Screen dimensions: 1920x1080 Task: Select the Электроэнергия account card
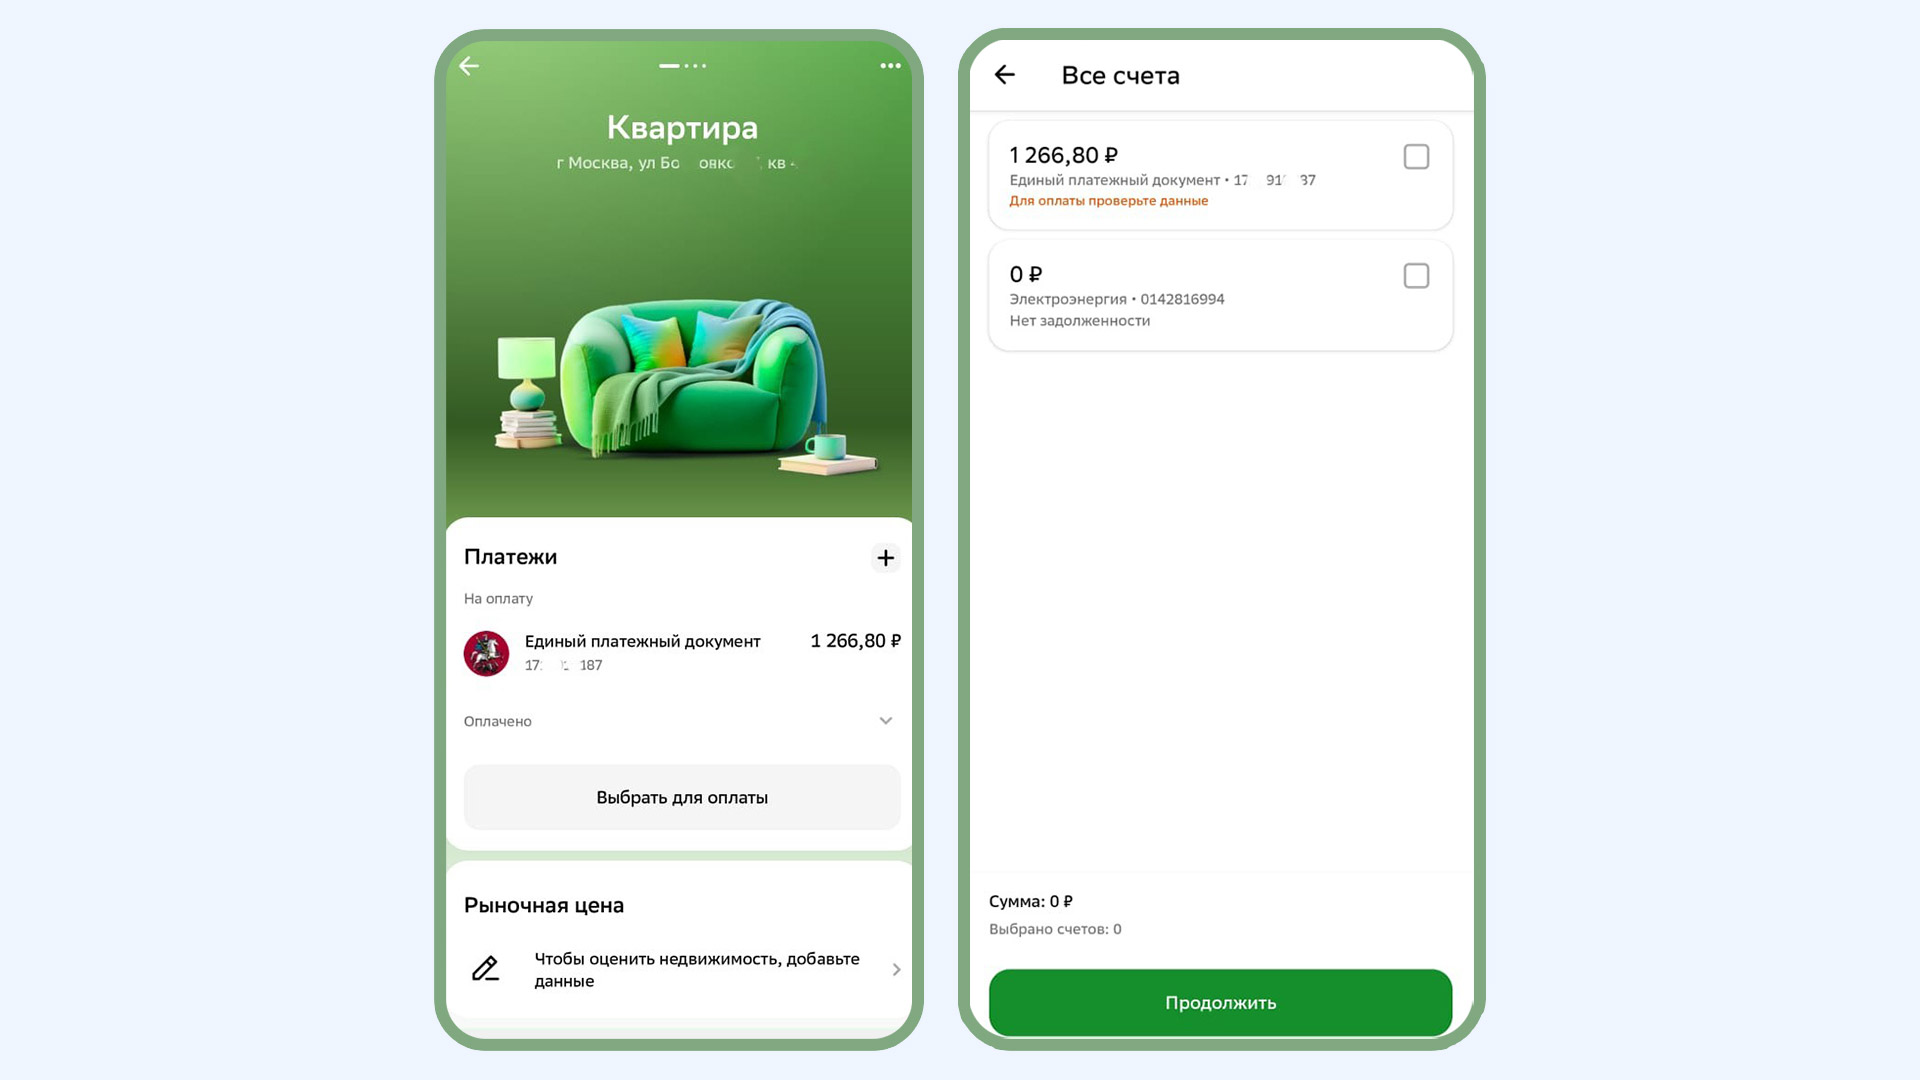pyautogui.click(x=1220, y=296)
